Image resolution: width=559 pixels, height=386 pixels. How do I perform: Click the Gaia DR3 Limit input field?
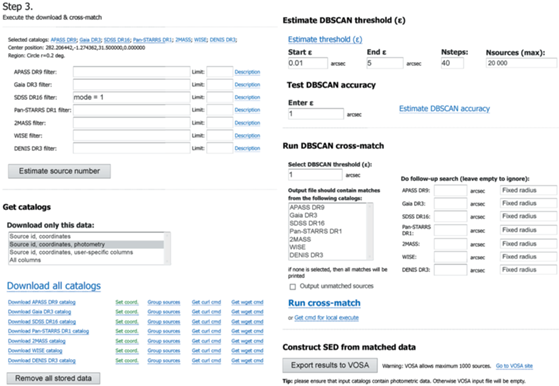pos(220,84)
